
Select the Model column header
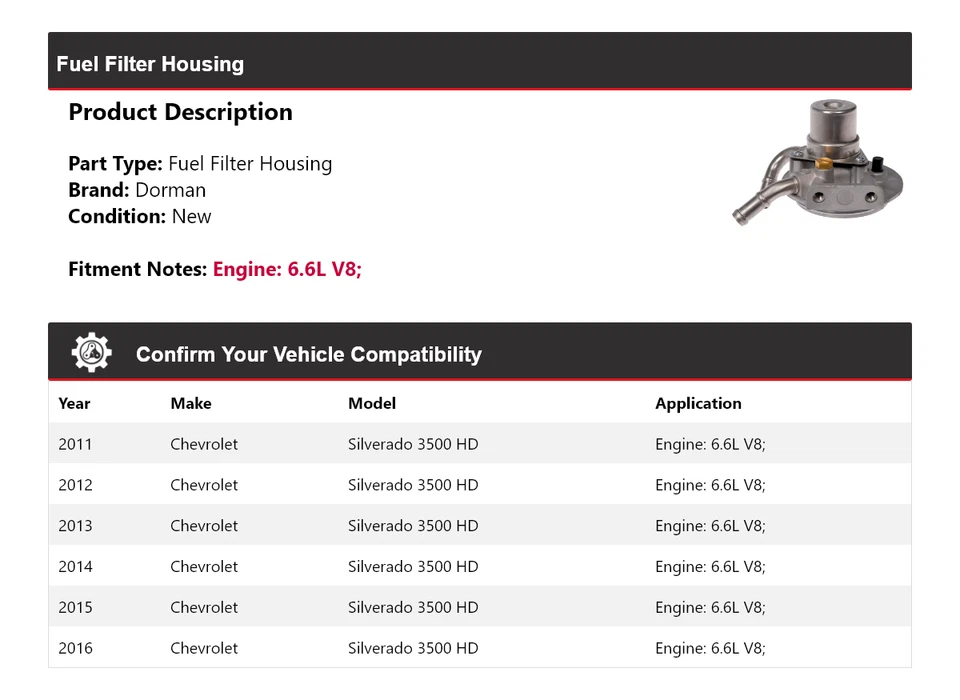point(372,403)
